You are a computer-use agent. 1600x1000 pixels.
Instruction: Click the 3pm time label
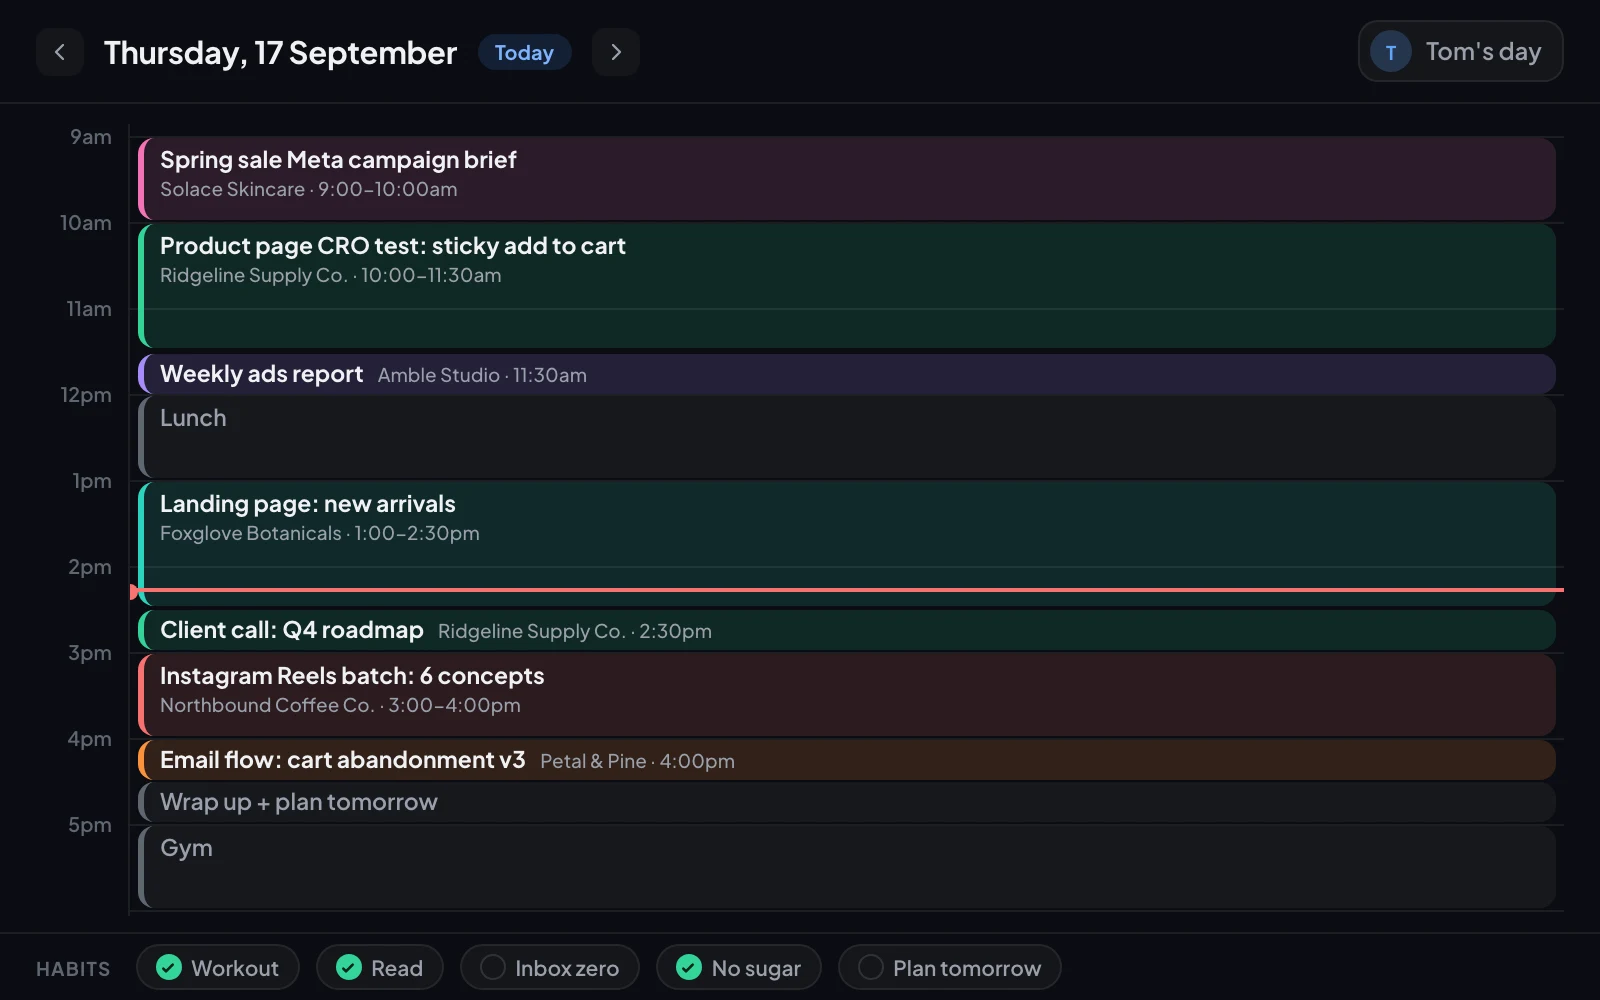[90, 653]
